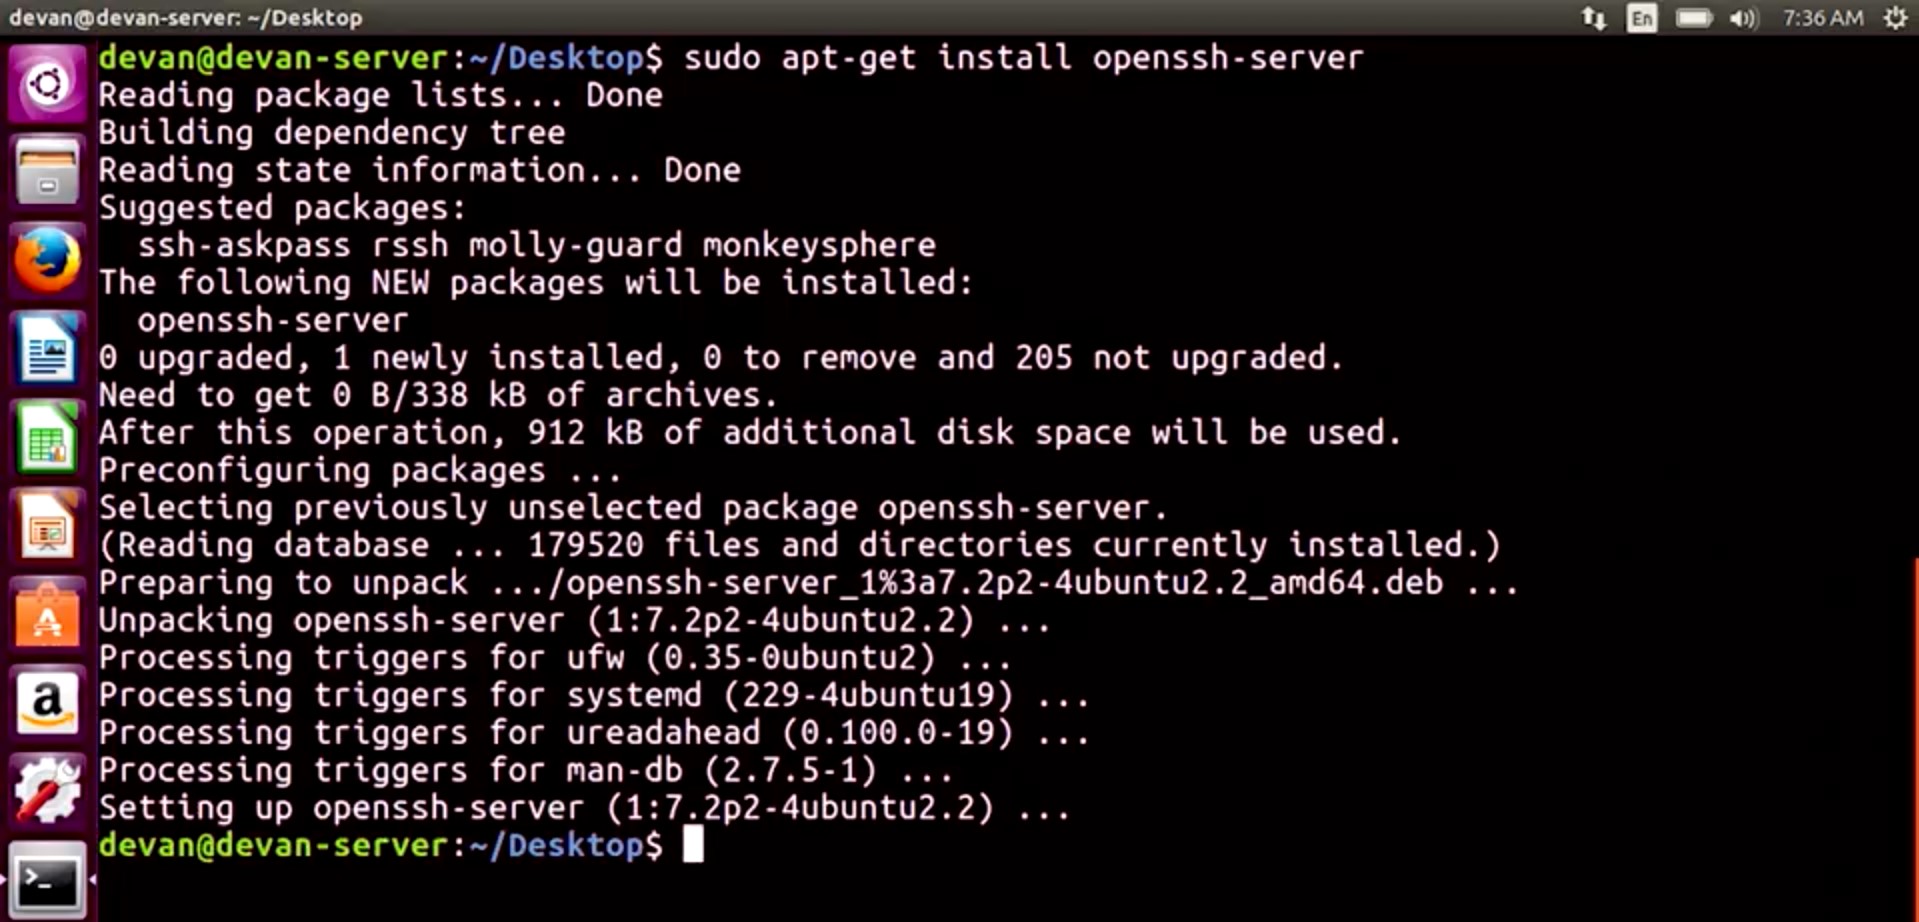
Task: Open LibreOffice Writer from the launcher
Action: pyautogui.click(x=47, y=349)
